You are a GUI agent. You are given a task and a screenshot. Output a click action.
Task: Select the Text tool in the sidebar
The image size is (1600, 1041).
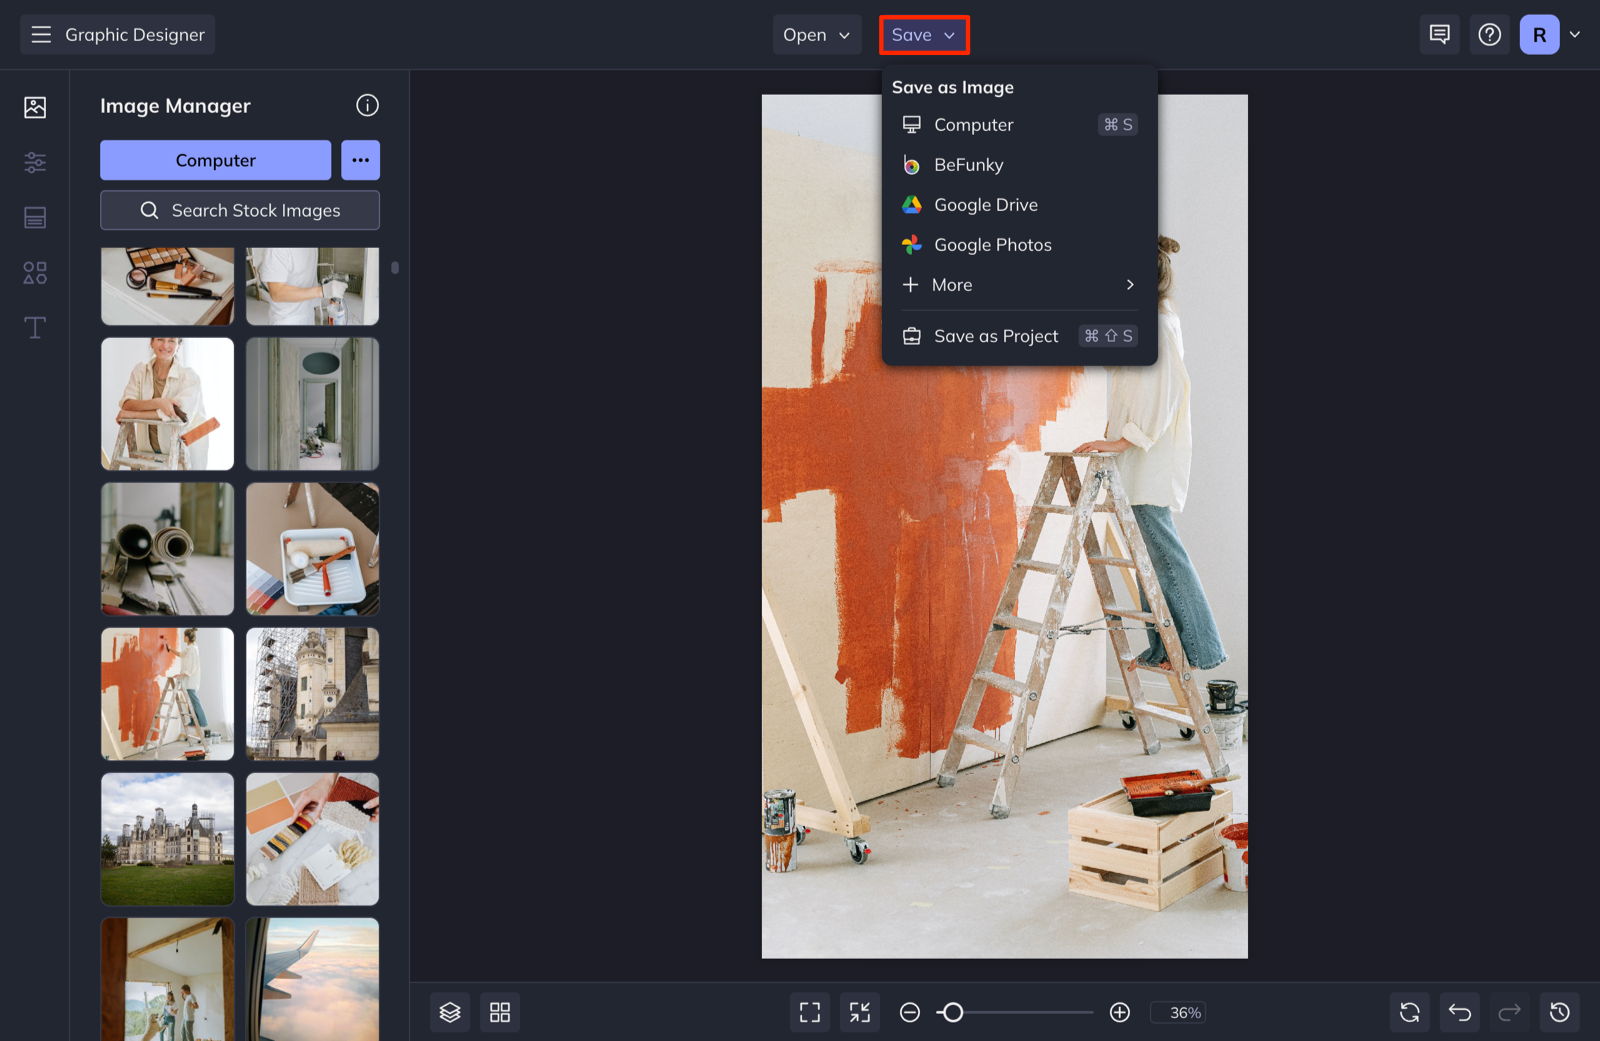click(x=35, y=327)
